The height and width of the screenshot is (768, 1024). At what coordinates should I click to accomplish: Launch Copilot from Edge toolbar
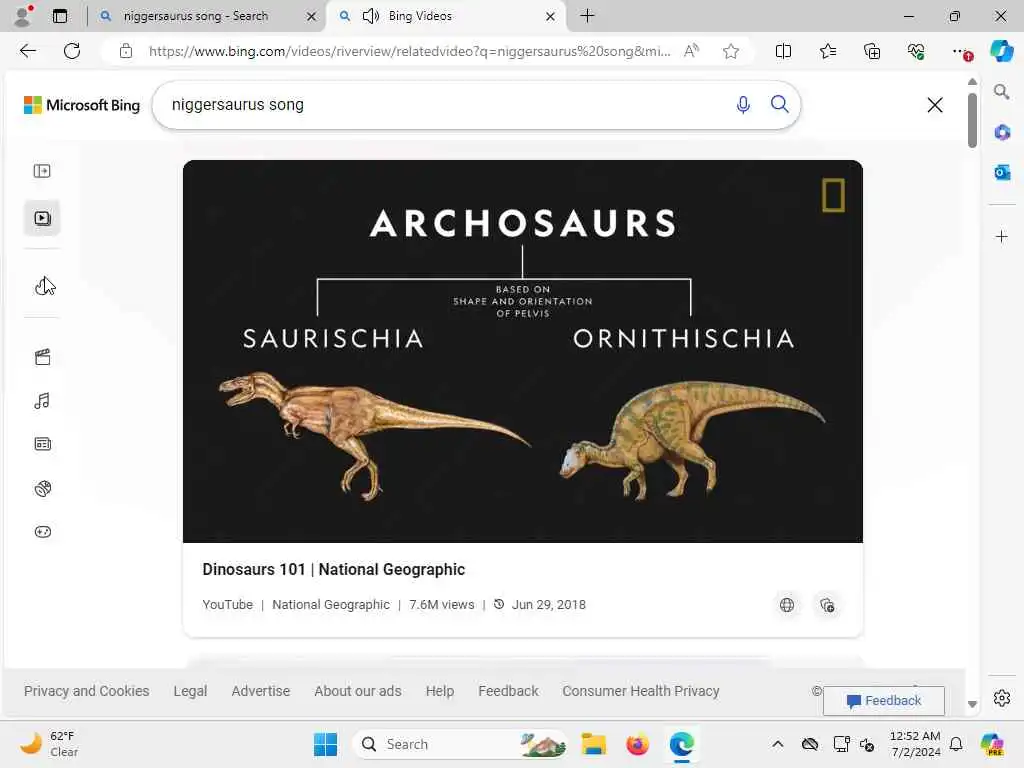(1001, 51)
